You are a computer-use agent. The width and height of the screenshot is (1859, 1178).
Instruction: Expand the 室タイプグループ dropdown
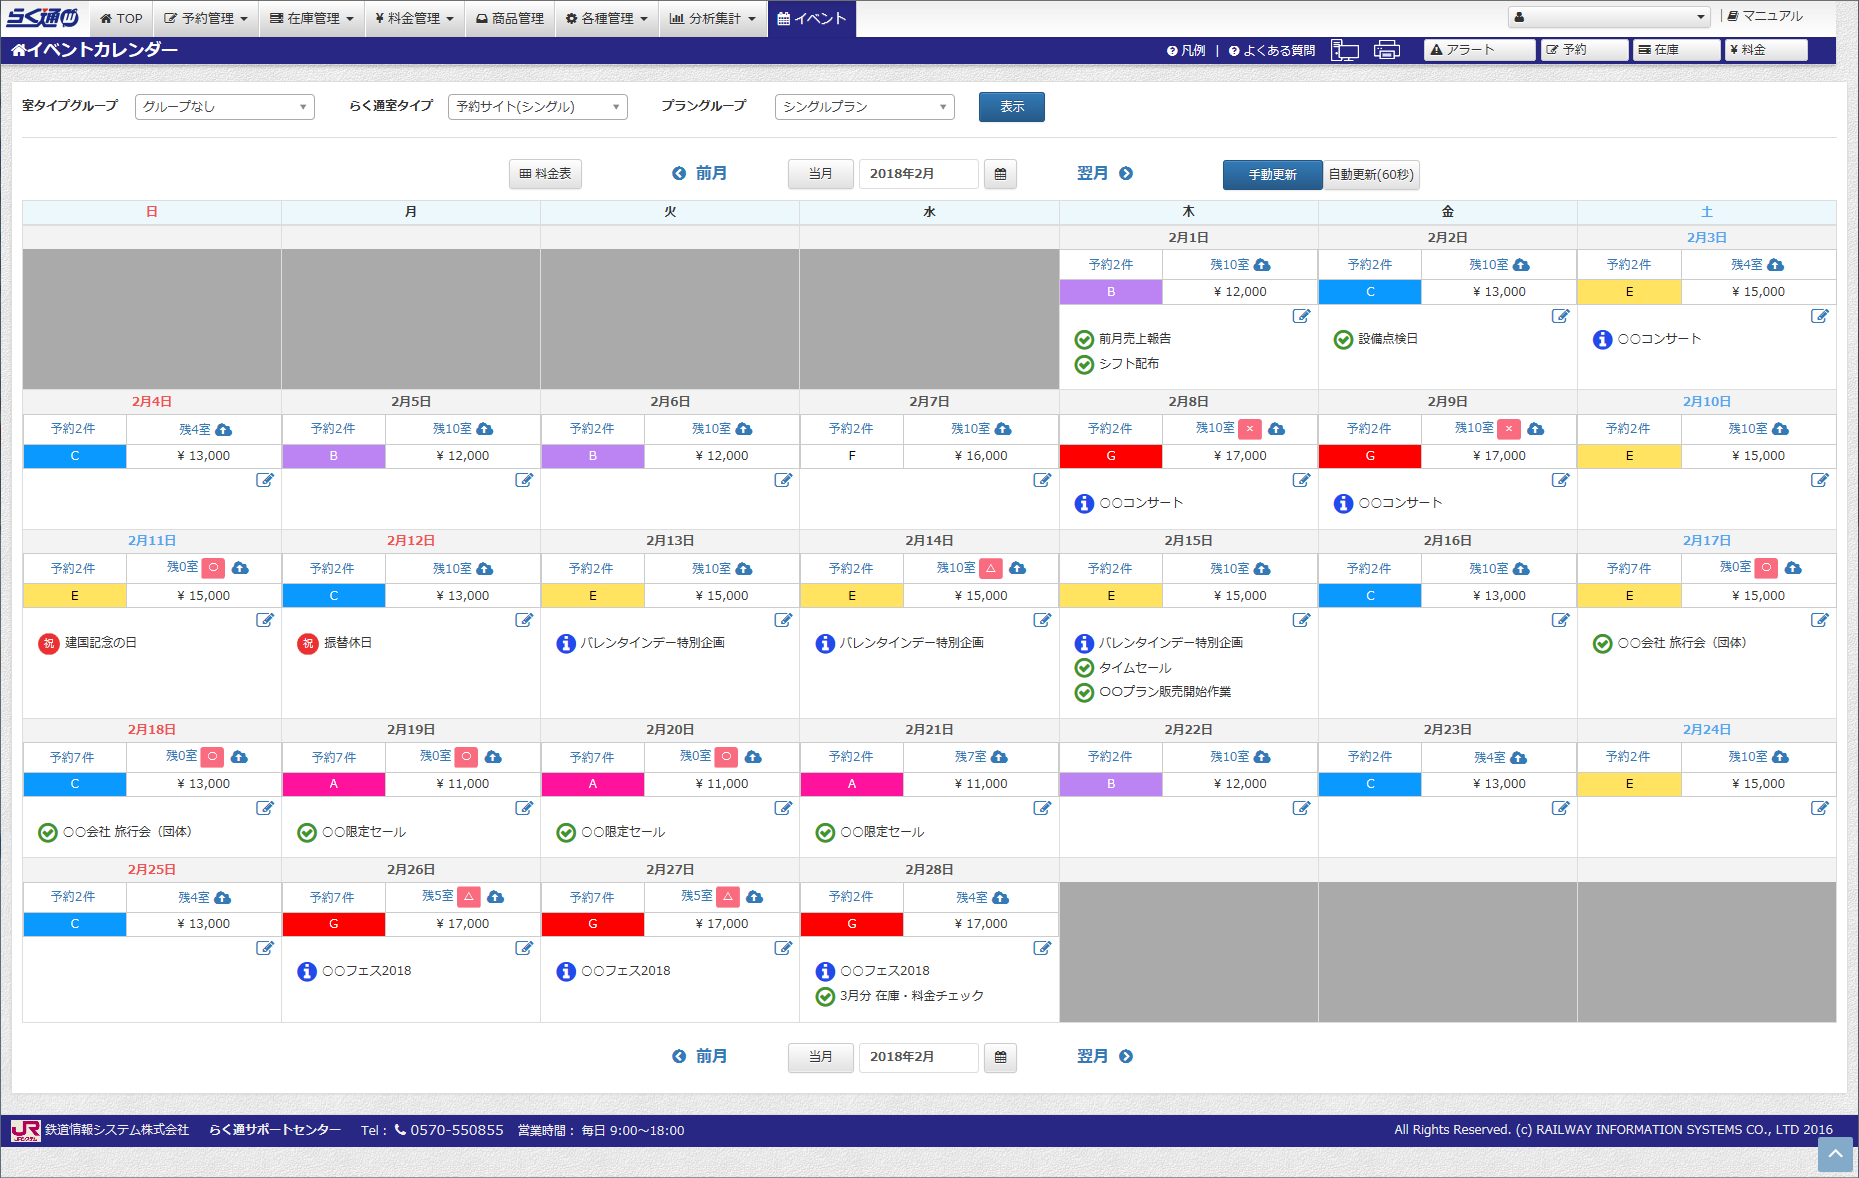[225, 107]
